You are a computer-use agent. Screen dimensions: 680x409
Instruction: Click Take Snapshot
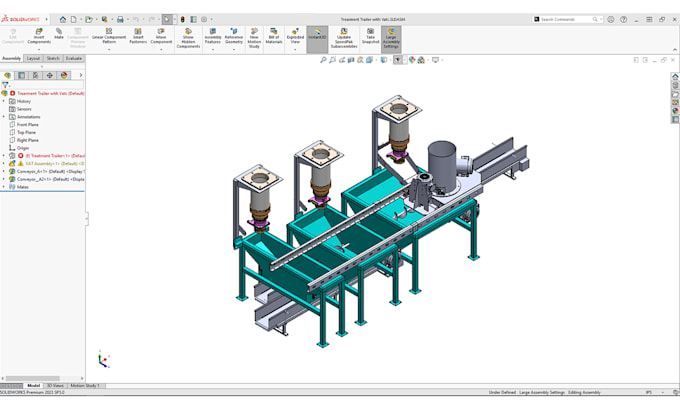pos(370,36)
